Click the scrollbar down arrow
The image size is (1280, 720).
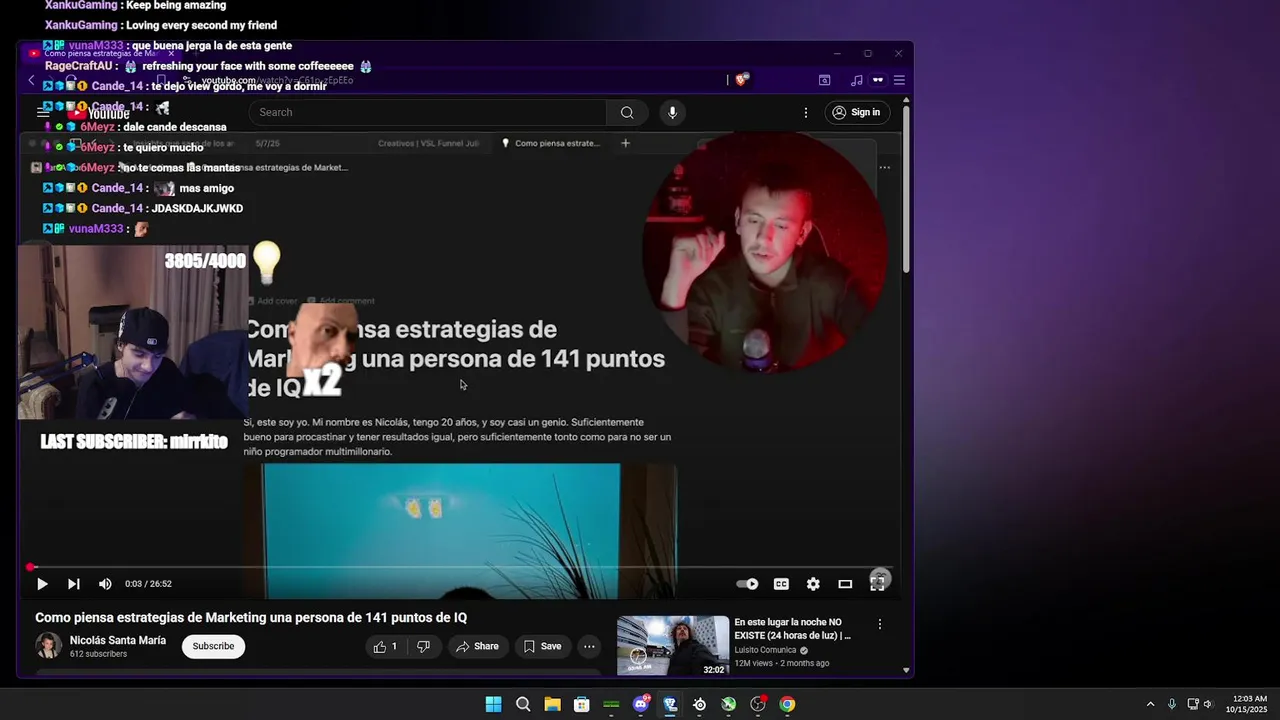(907, 670)
